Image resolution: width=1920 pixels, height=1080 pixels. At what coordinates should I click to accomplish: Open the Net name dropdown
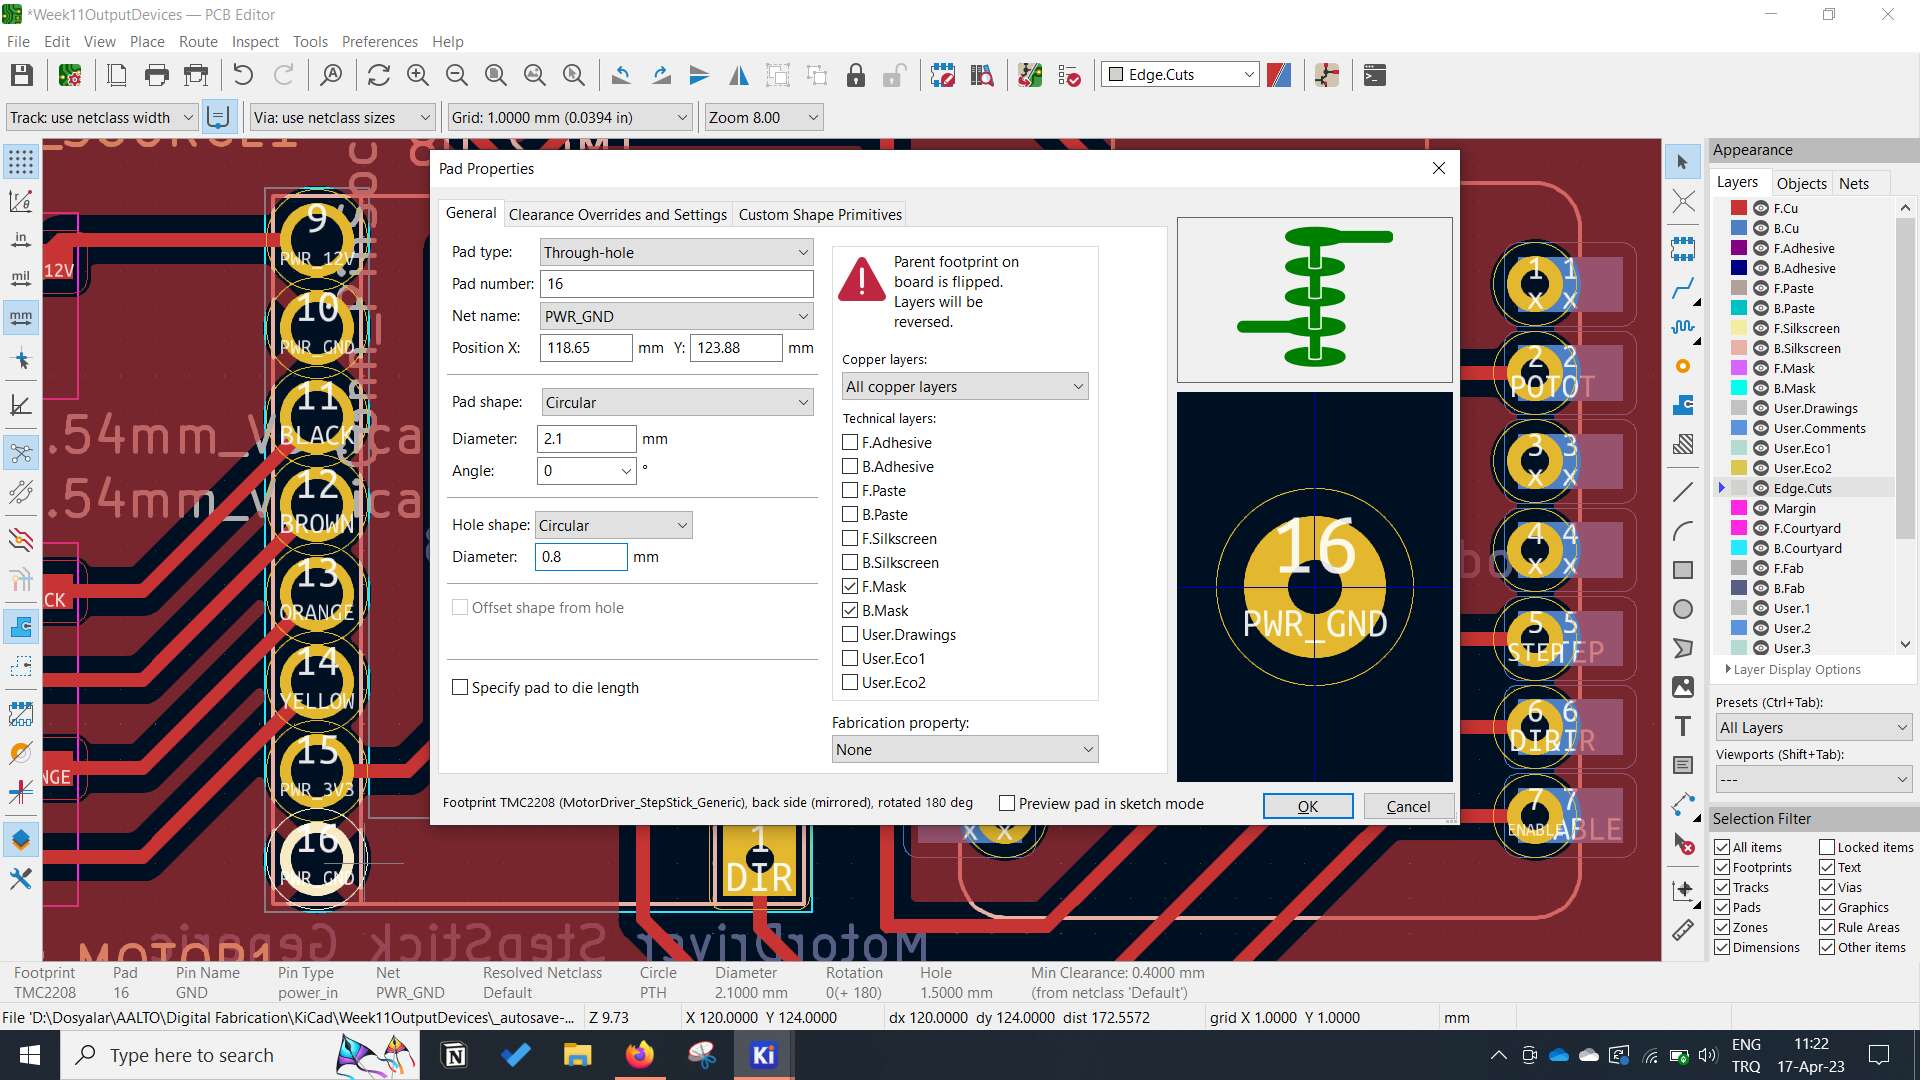677,316
